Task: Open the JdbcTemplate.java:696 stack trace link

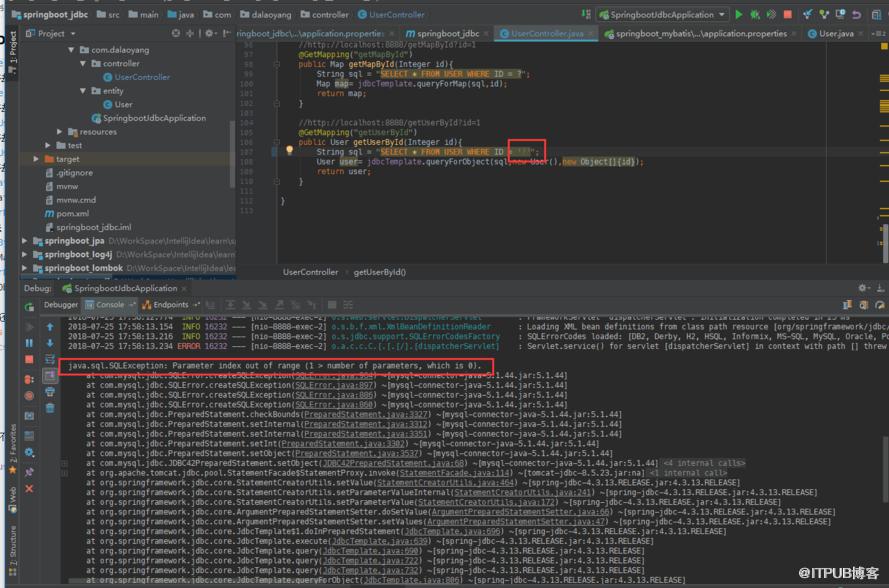Action: click(452, 532)
